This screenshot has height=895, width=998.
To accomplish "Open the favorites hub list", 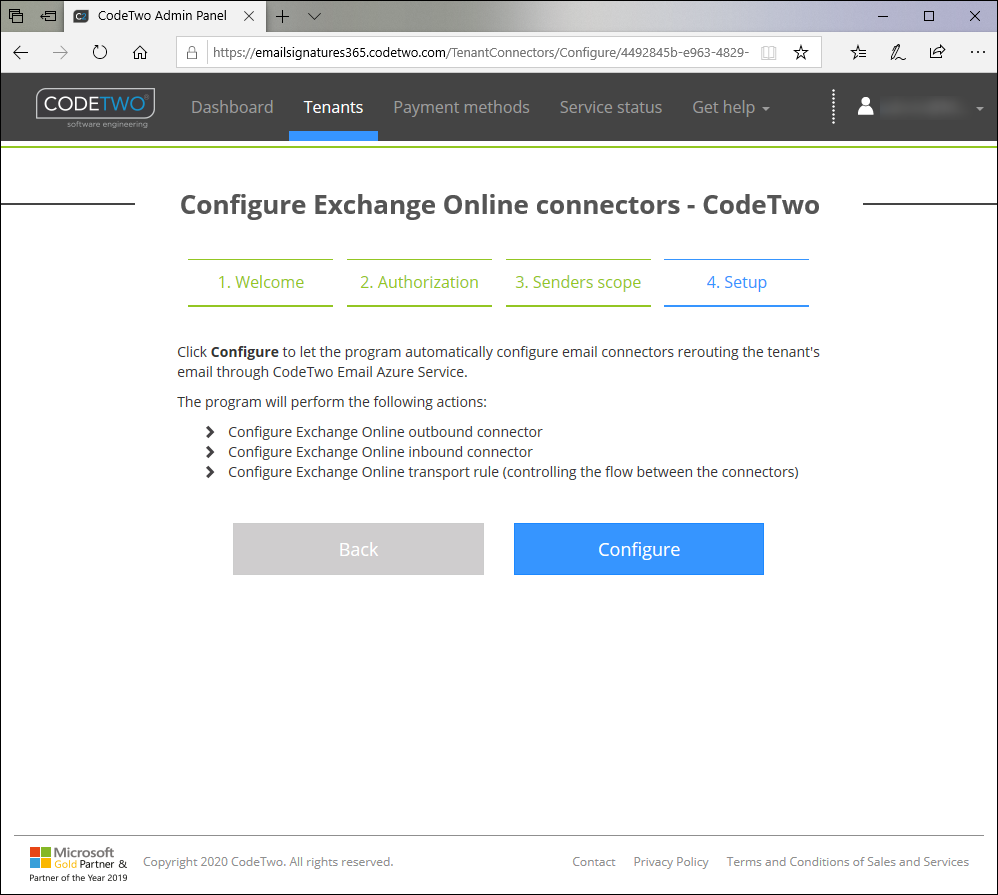I will click(x=858, y=53).
